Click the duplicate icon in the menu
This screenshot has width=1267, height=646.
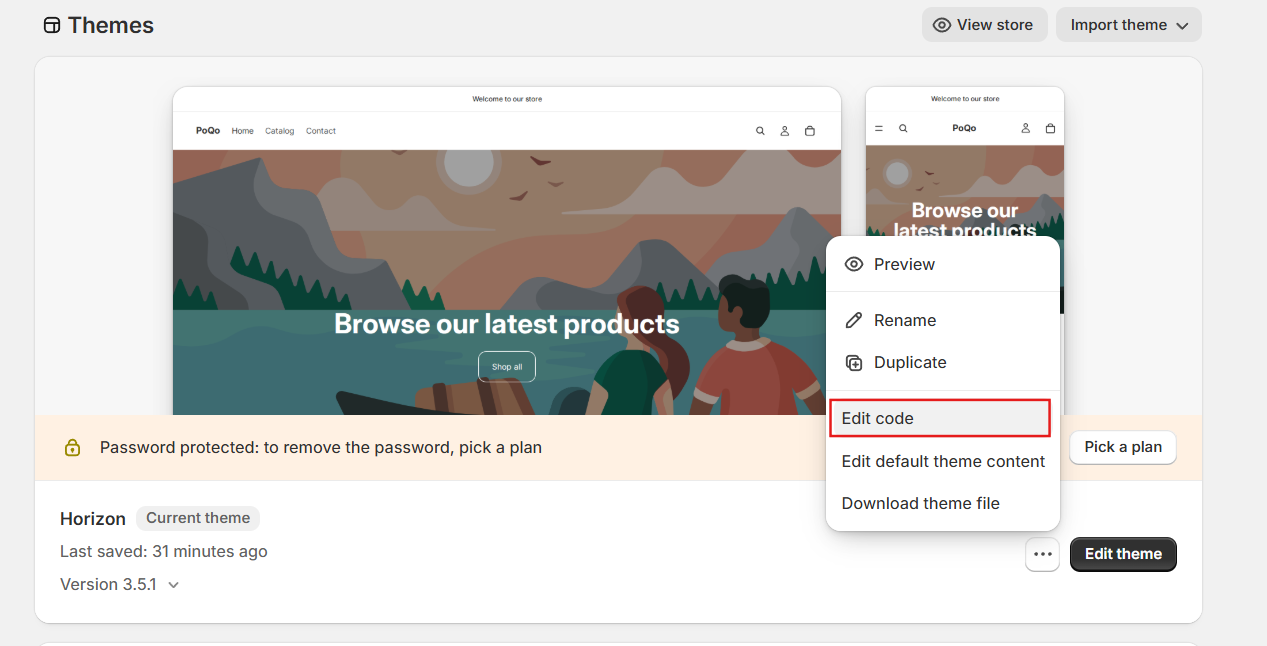(853, 363)
